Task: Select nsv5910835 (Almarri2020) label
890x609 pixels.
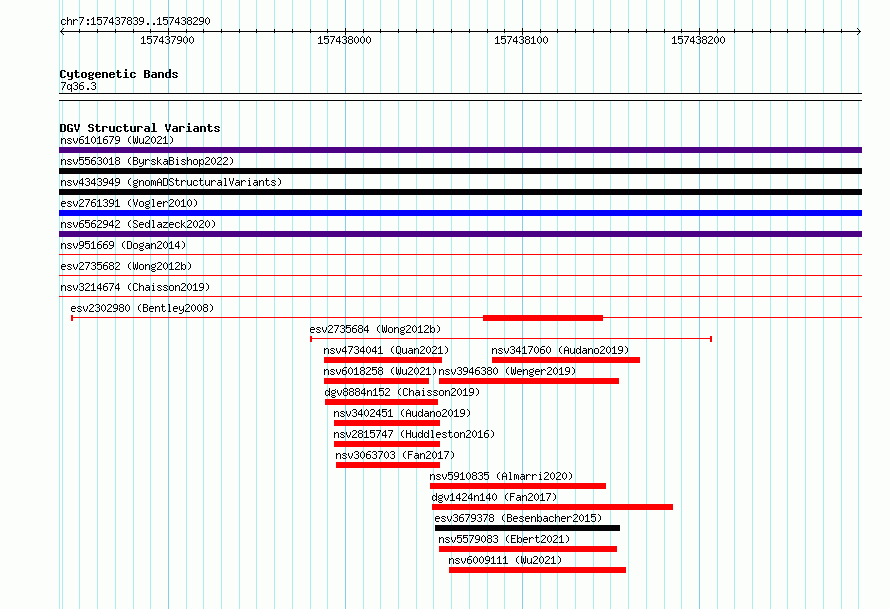Action: click(x=501, y=476)
